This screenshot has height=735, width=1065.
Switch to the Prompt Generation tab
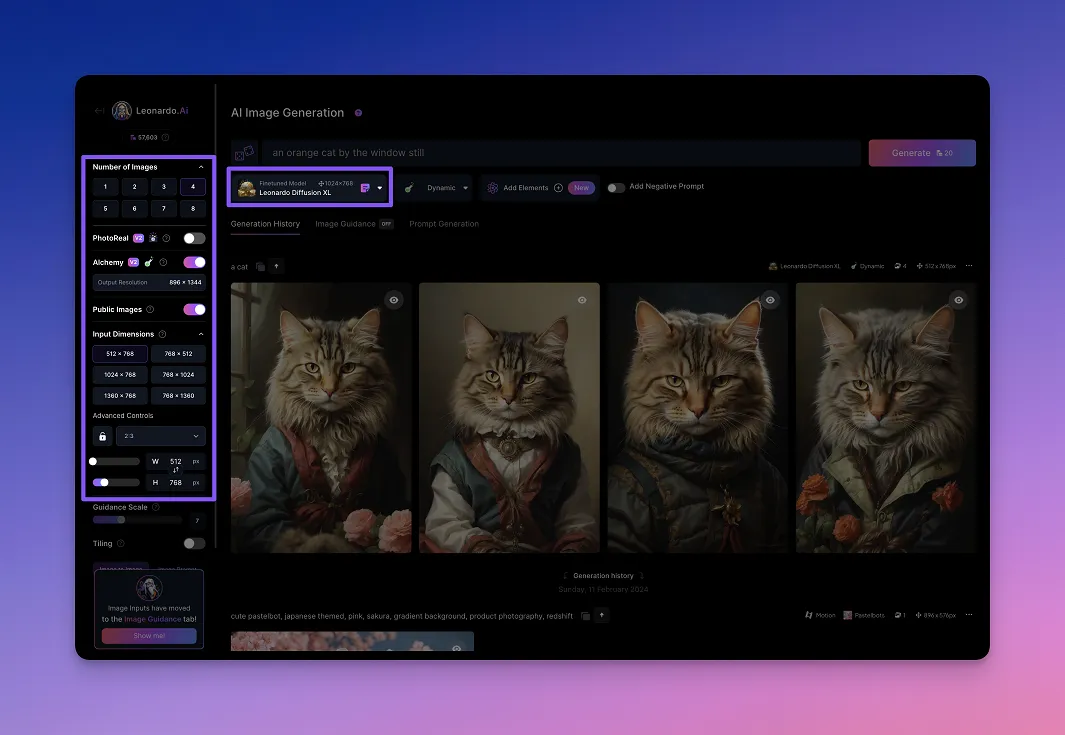pyautogui.click(x=444, y=224)
